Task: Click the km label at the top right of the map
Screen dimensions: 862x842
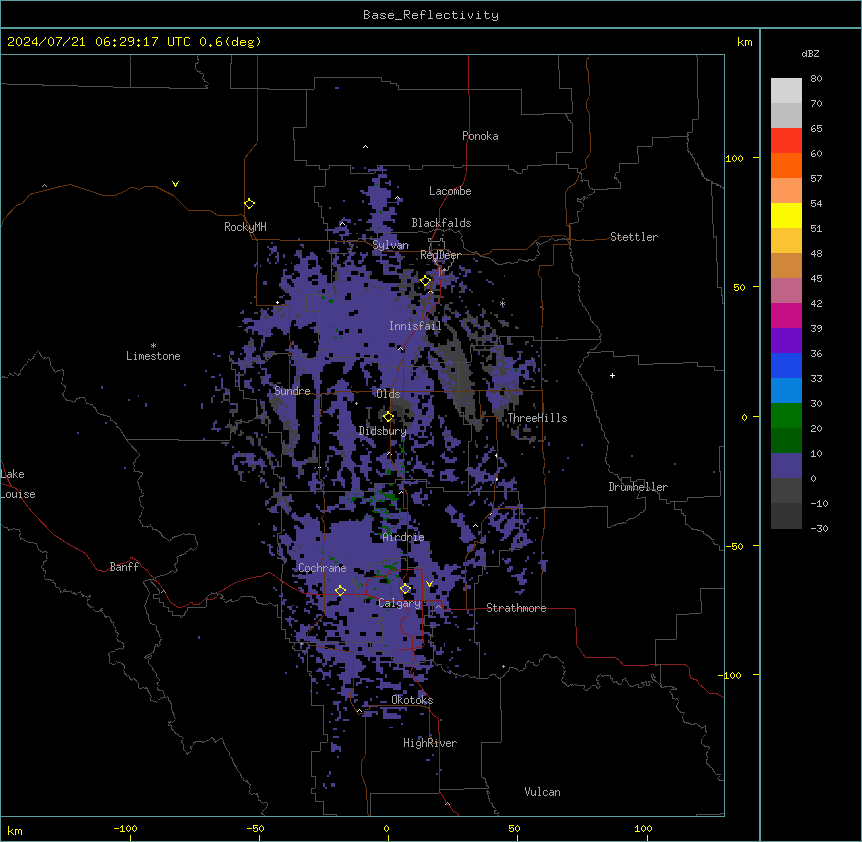Action: [x=745, y=42]
